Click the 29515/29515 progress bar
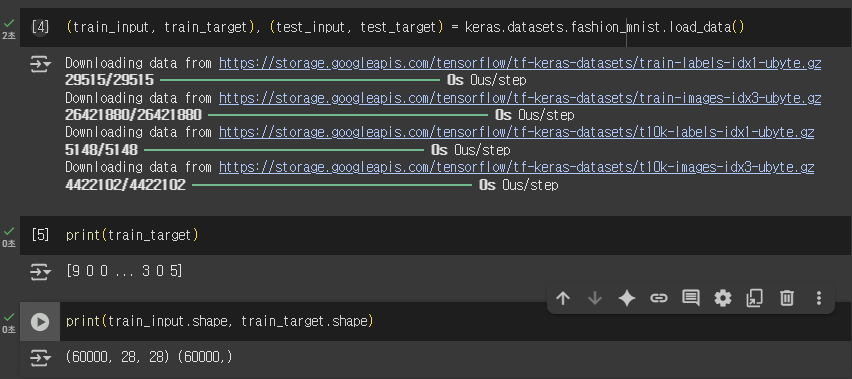The height and width of the screenshot is (379, 852). tap(300, 80)
